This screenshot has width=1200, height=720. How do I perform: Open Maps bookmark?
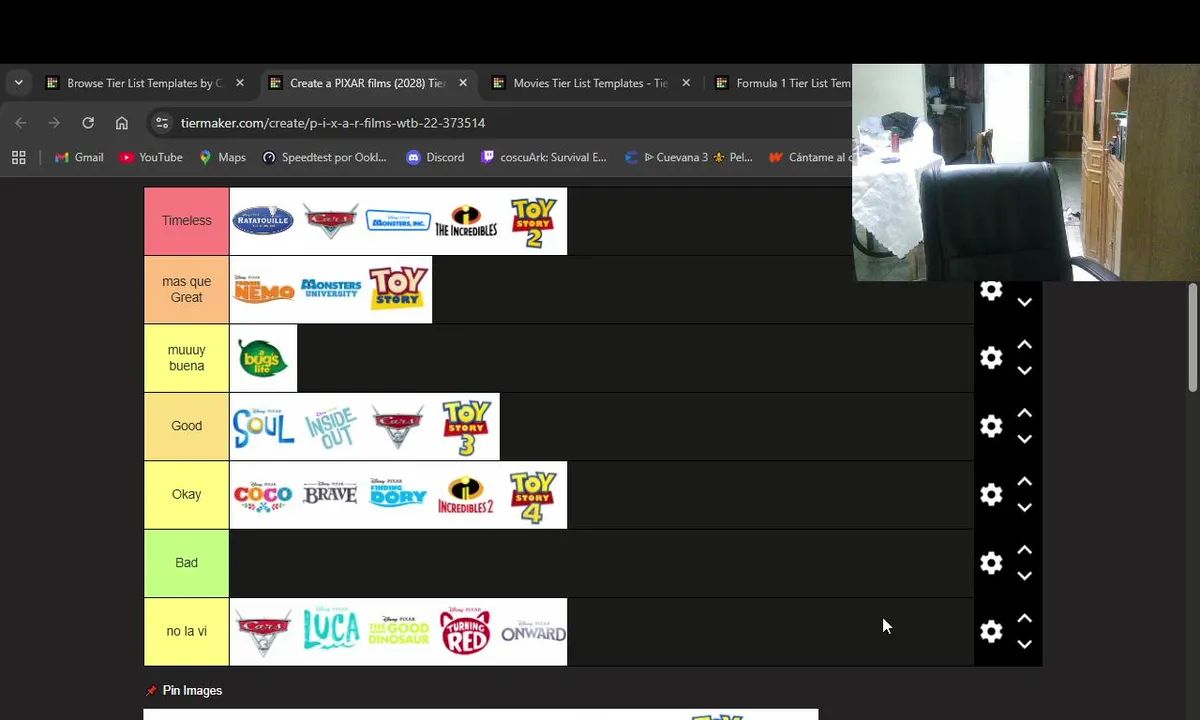222,157
